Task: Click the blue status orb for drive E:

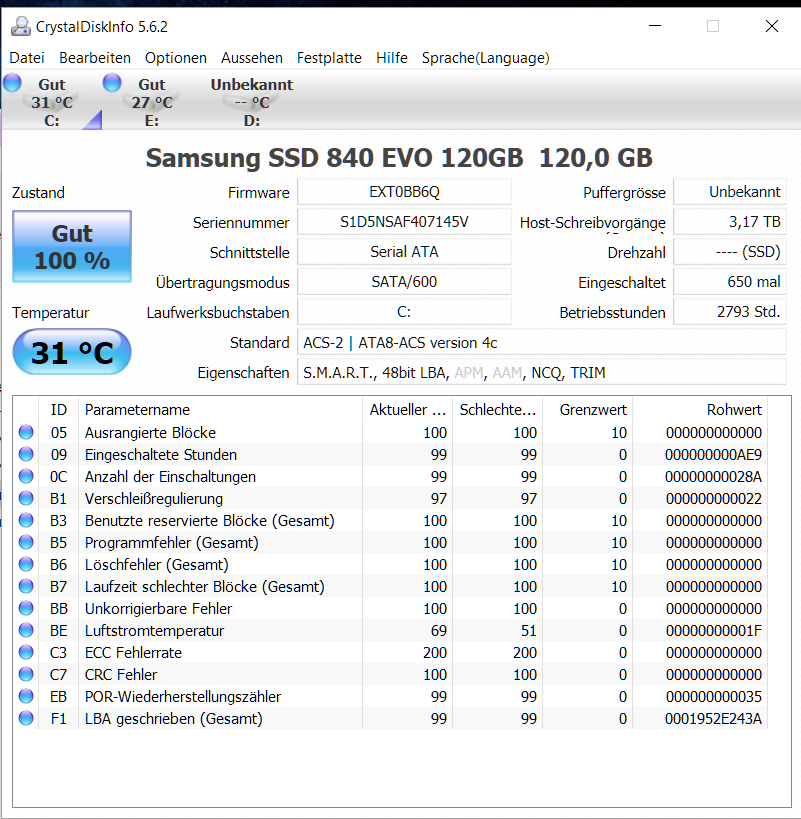Action: point(112,83)
